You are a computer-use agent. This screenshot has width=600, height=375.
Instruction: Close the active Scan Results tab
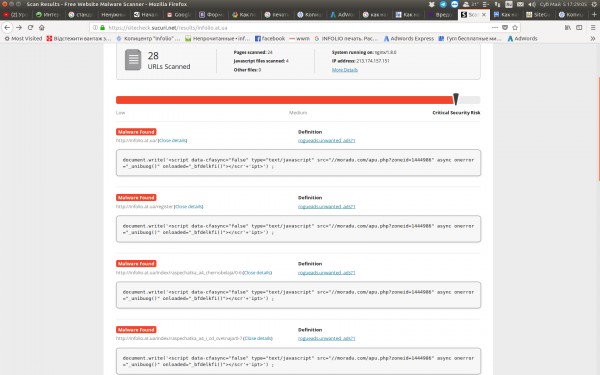(x=484, y=15)
